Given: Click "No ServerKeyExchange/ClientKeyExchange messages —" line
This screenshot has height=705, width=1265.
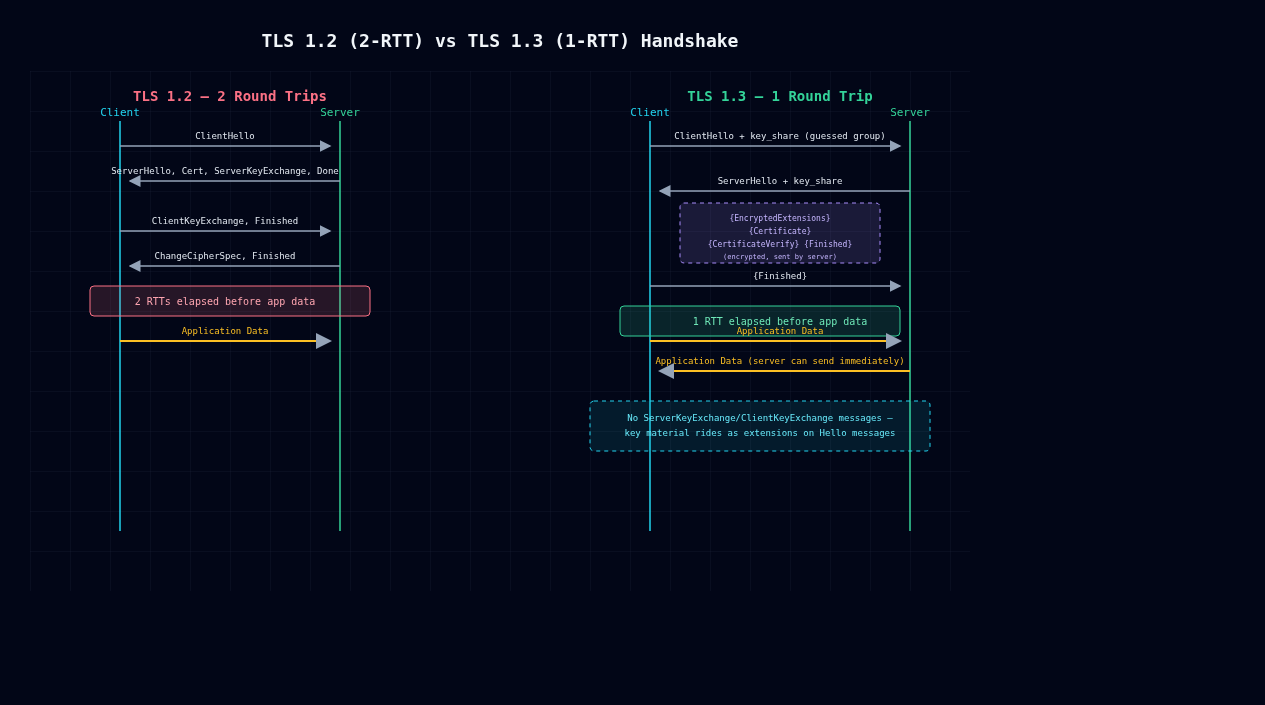Looking at the screenshot, I should click(760, 418).
